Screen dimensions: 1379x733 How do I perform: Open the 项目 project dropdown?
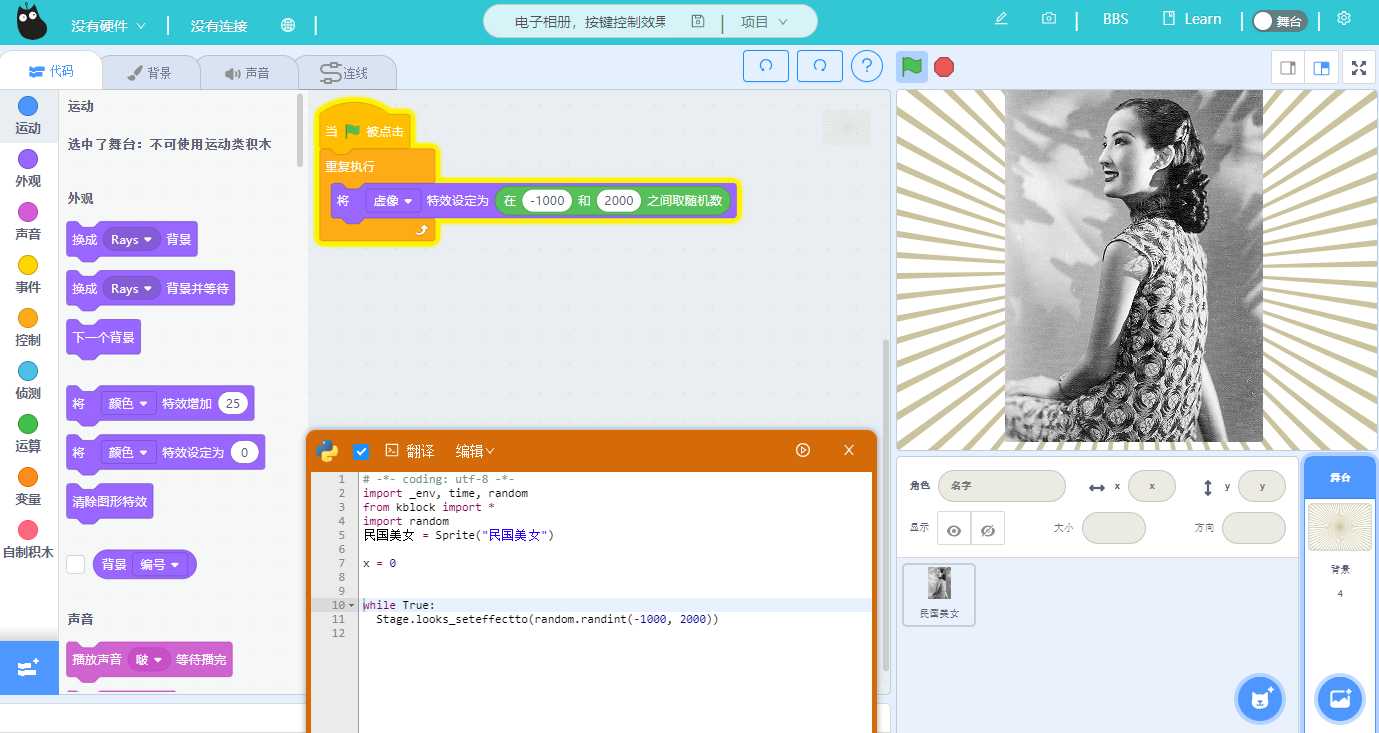coord(764,21)
